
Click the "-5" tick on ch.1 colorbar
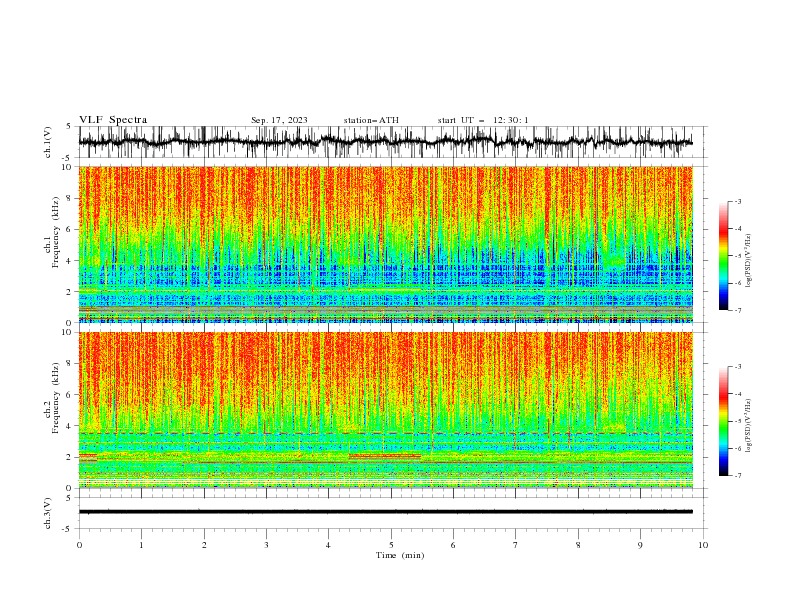pos(737,256)
